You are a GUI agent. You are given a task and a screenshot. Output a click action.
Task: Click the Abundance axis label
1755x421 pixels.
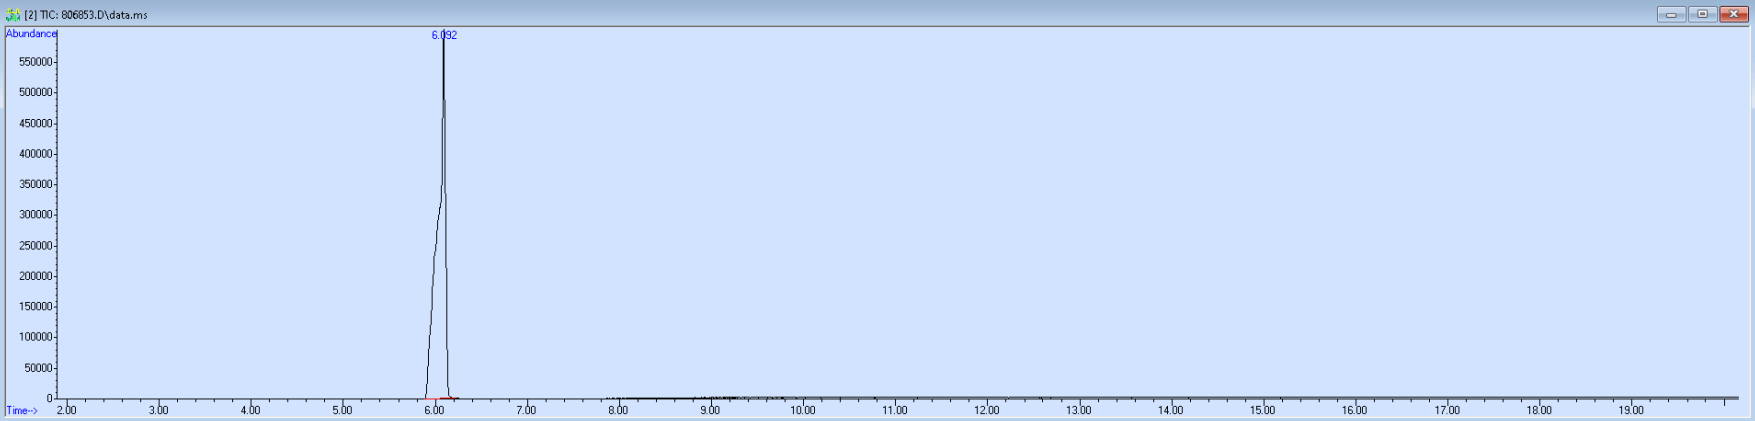click(x=31, y=34)
